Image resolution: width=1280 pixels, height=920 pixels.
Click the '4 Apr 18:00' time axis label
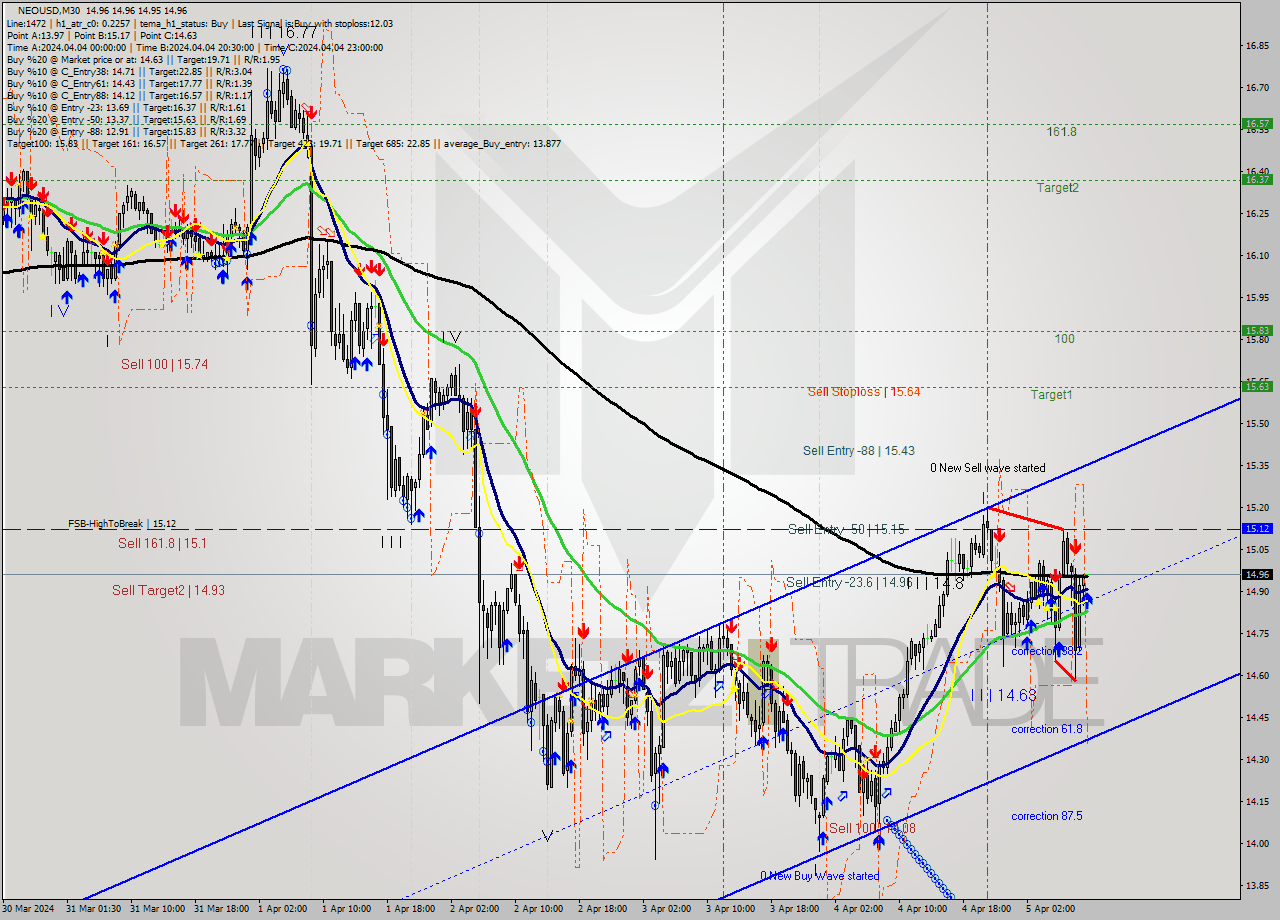click(x=987, y=908)
